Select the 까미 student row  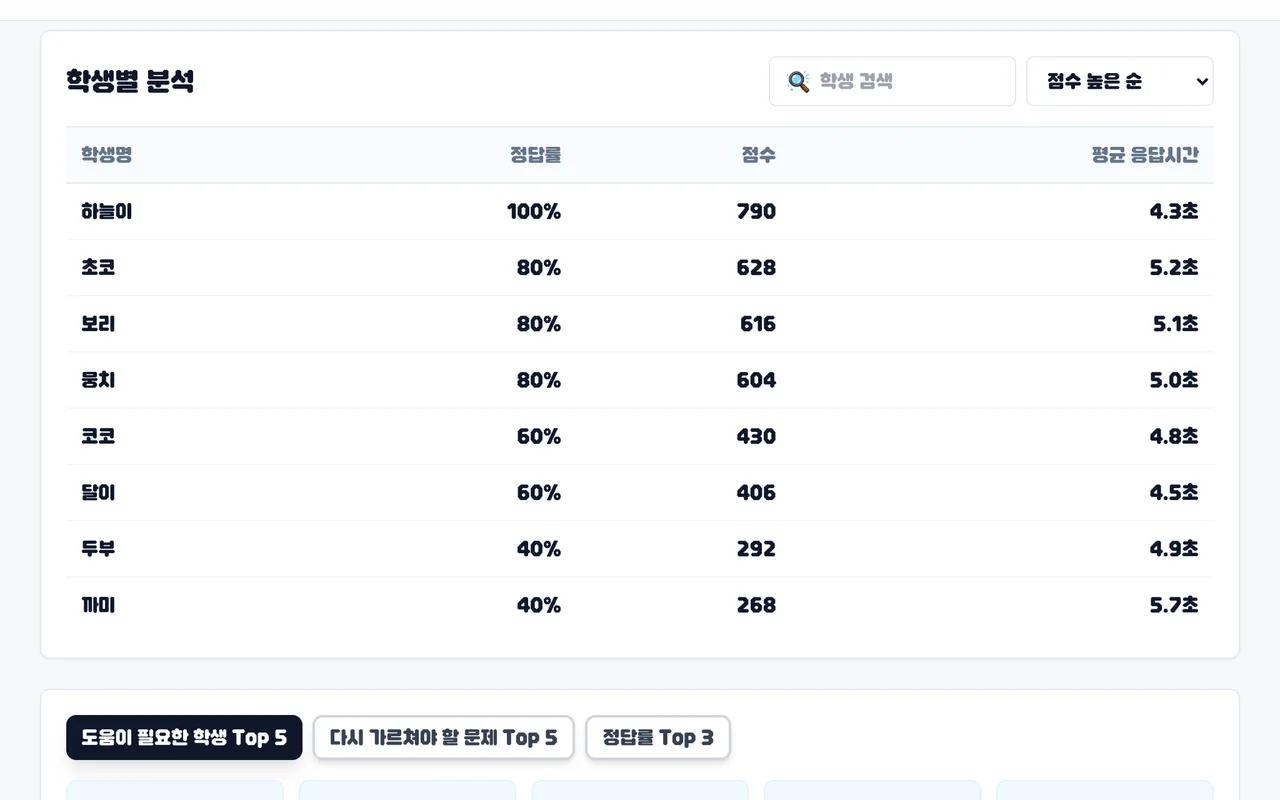640,605
